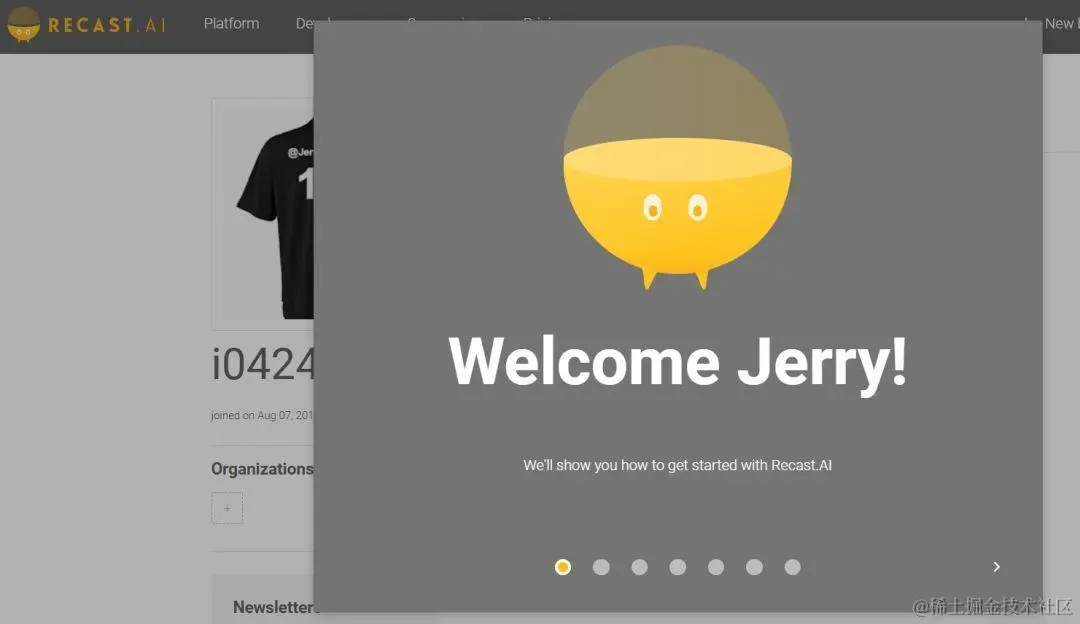Select the fourth onboarding step dot

[x=678, y=567]
